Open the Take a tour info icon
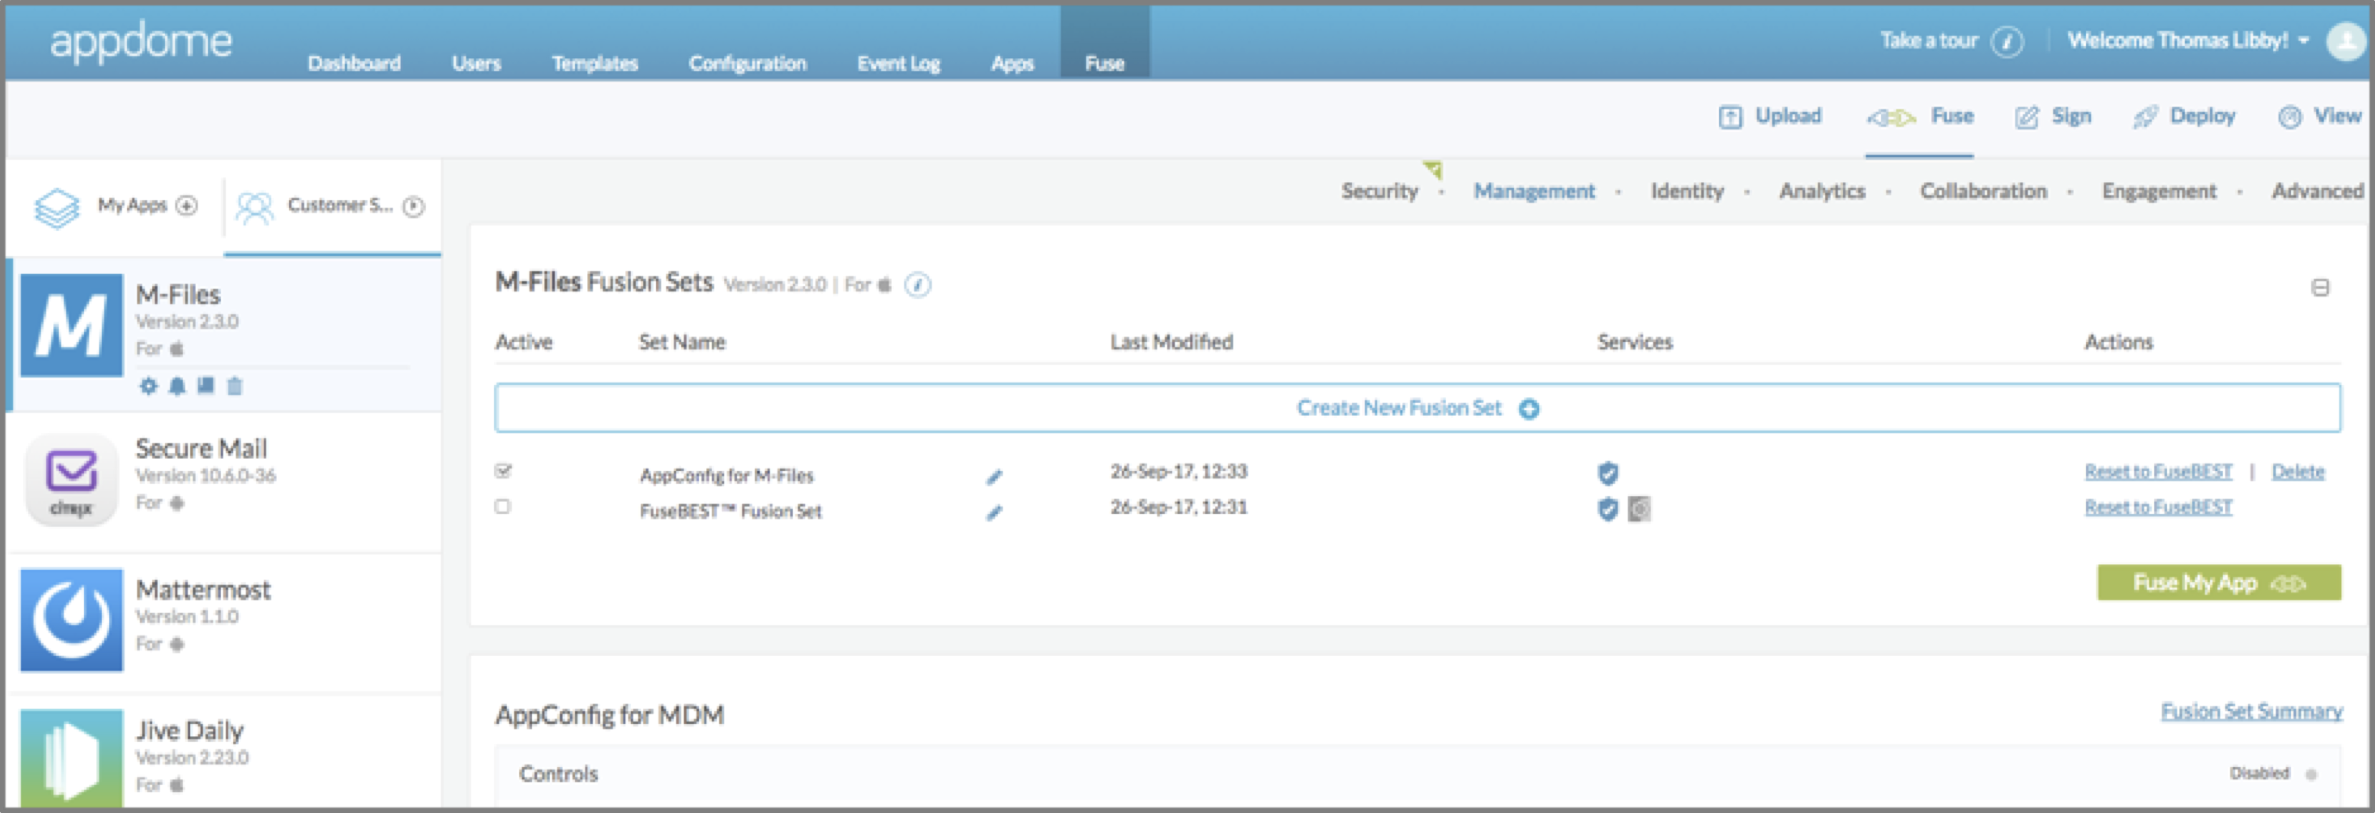 2007,41
